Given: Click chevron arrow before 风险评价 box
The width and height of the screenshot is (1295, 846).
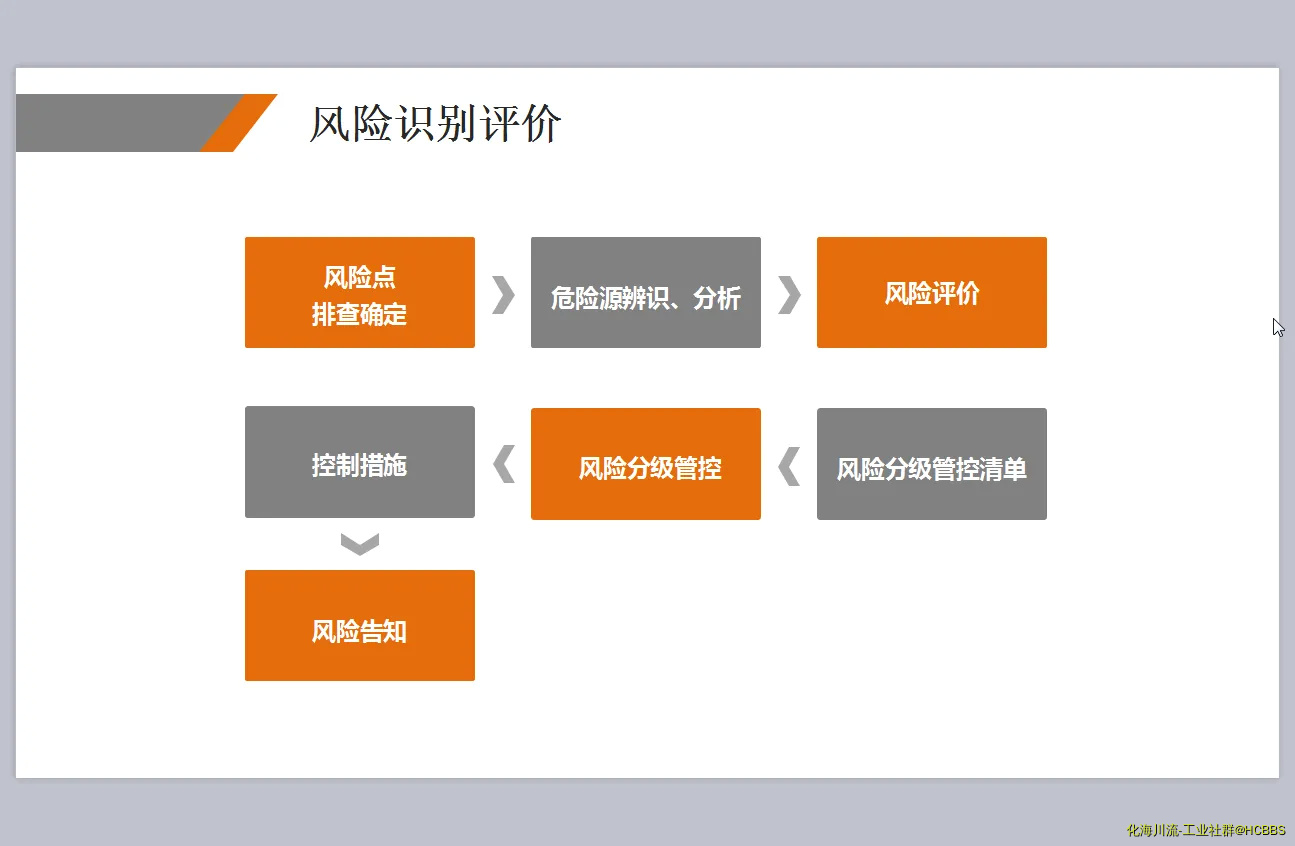Looking at the screenshot, I should click(790, 294).
